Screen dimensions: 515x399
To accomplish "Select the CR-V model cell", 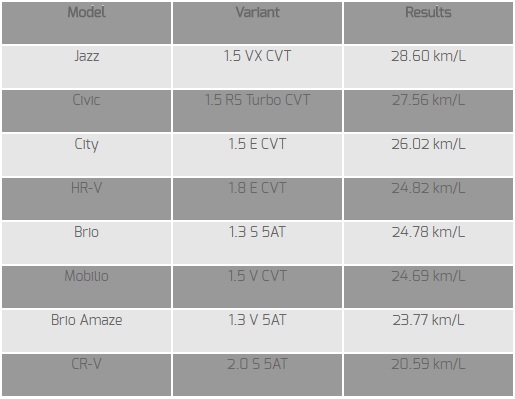I will point(86,375).
